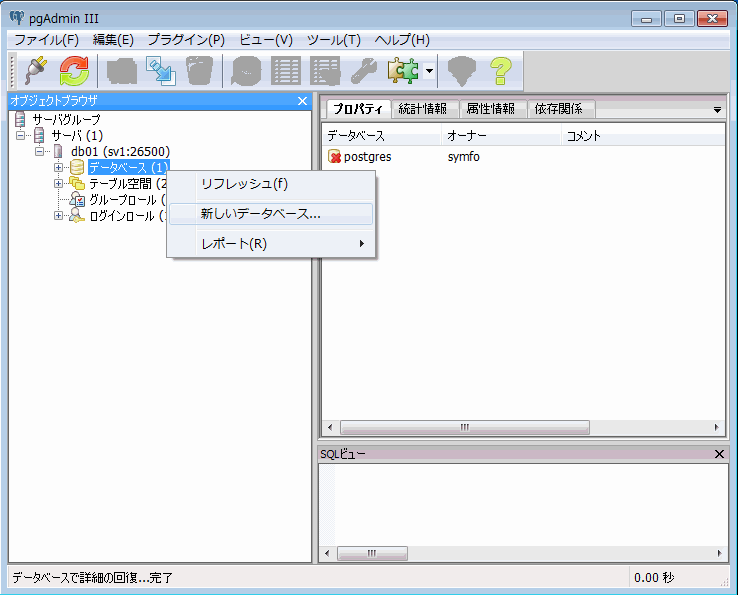Select the サーバ (1) tree item
This screenshot has height=595, width=738.
click(x=77, y=136)
